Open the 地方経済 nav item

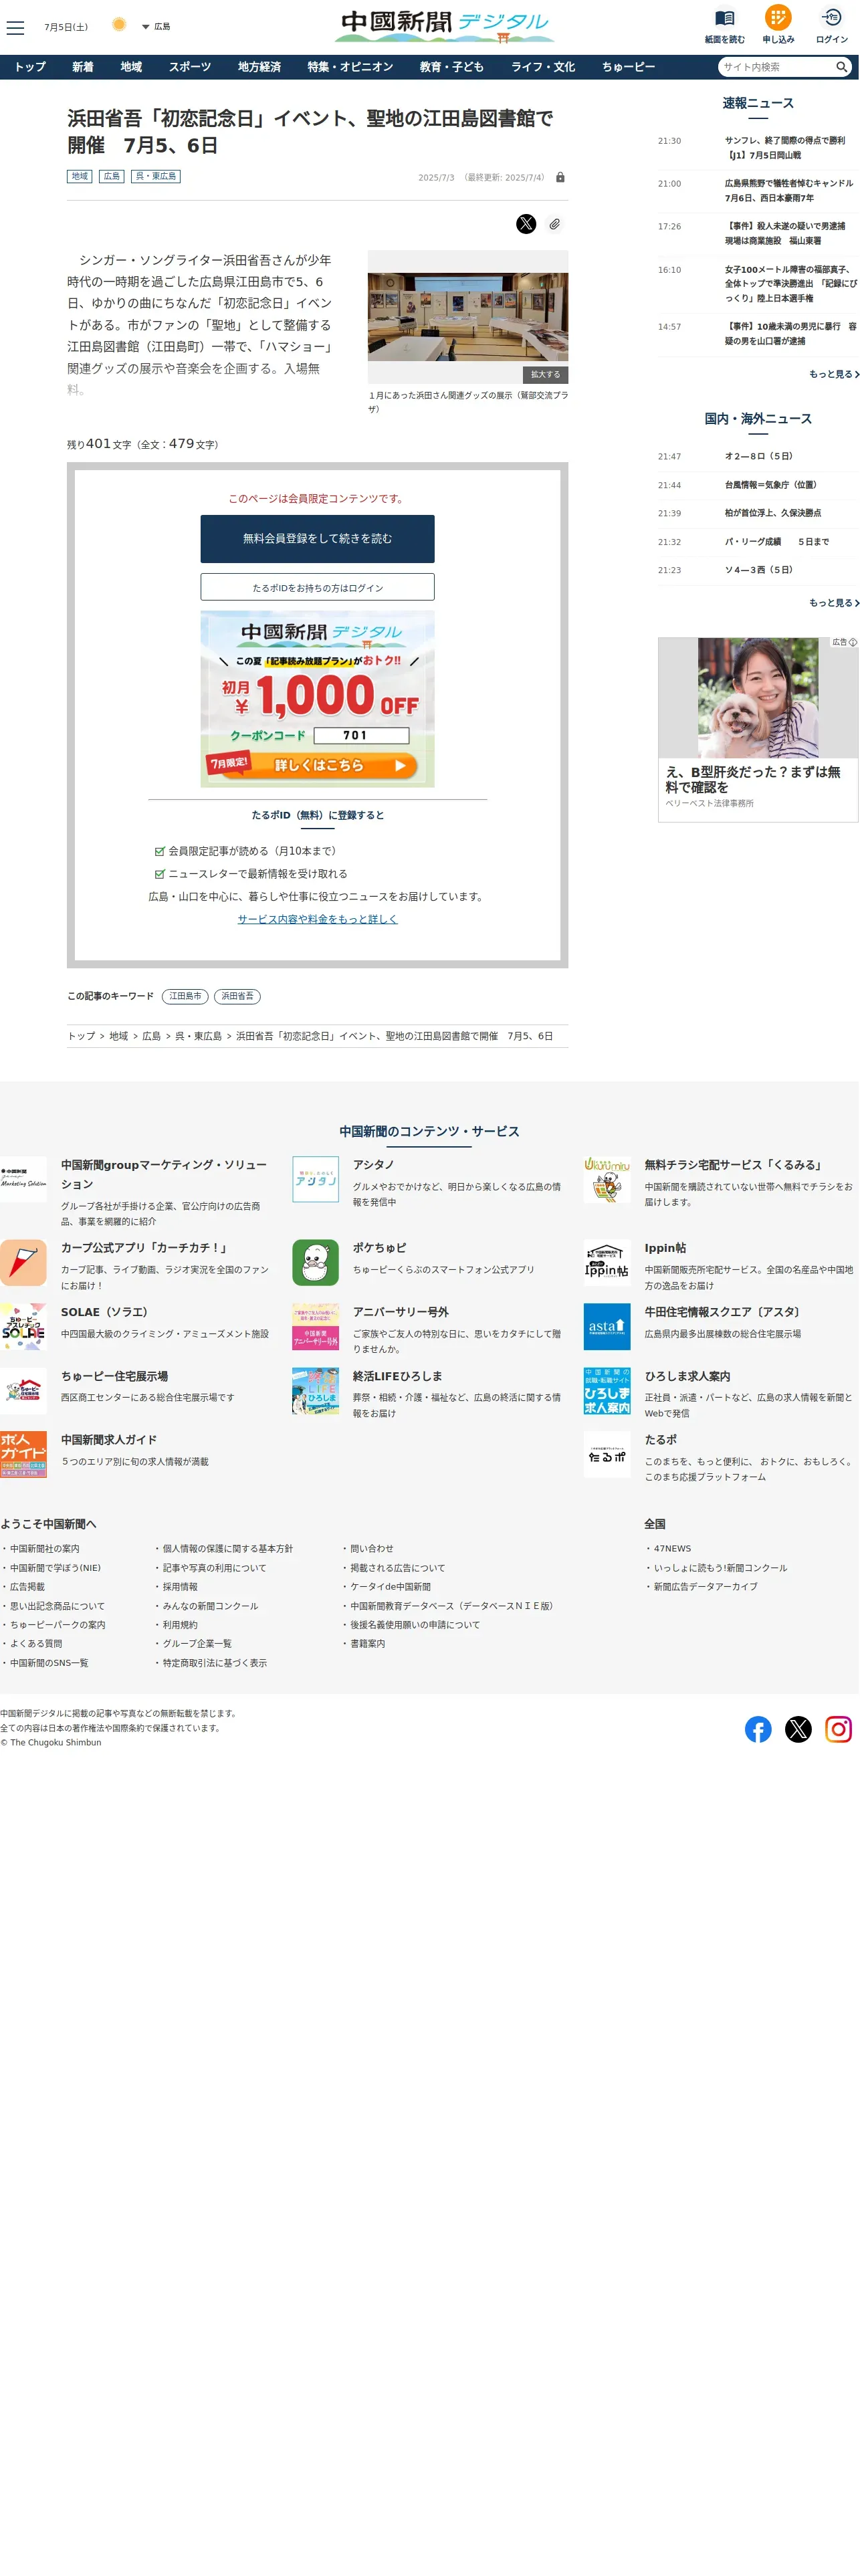click(x=259, y=67)
